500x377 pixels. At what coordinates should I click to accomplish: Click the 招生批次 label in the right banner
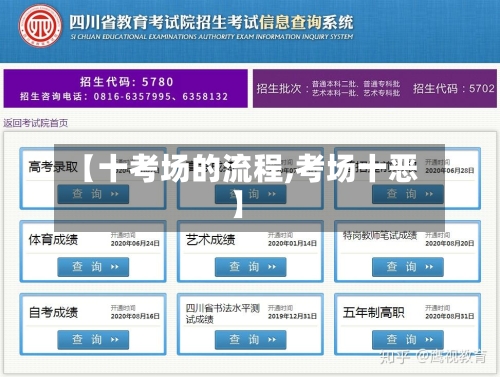pyautogui.click(x=279, y=89)
